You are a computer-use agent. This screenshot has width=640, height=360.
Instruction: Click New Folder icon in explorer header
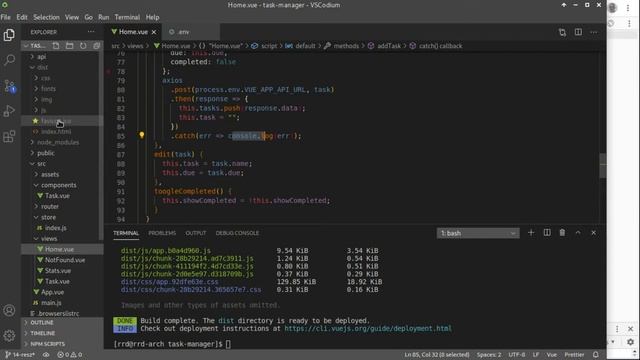pos(69,46)
